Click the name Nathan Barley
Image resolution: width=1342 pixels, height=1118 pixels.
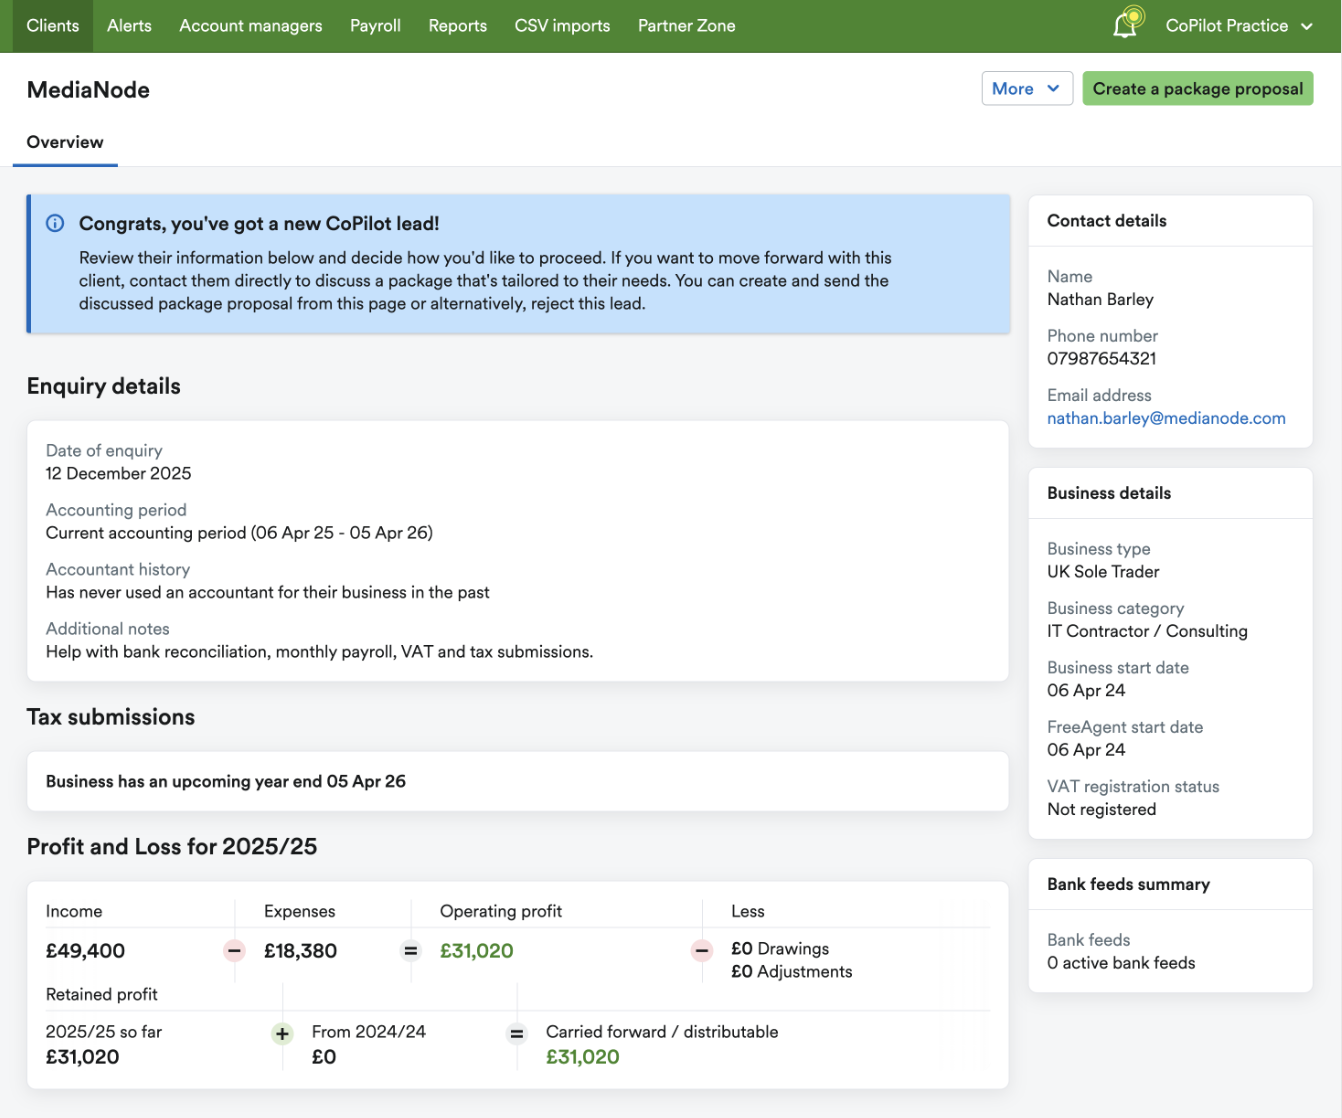coord(1100,299)
